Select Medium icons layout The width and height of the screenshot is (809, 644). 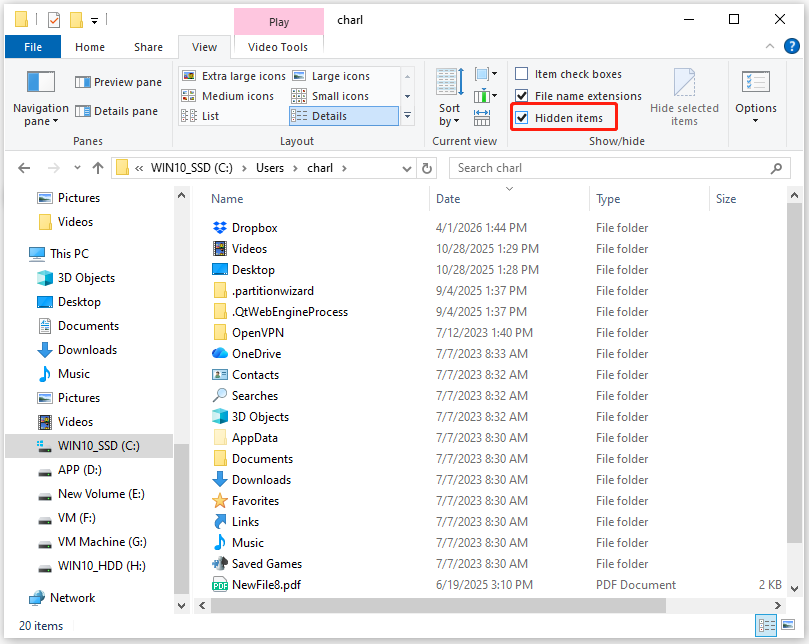(x=228, y=96)
